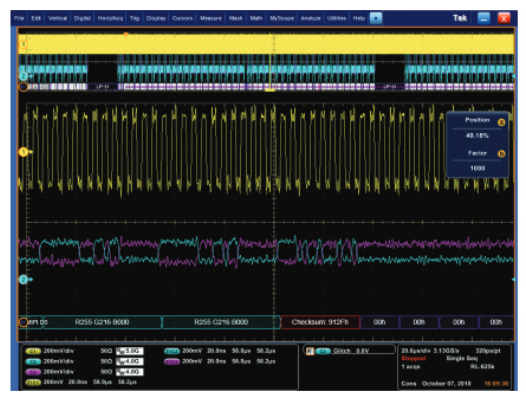Click the orange 16:05:36 time readout
526x397 pixels.
point(496,383)
